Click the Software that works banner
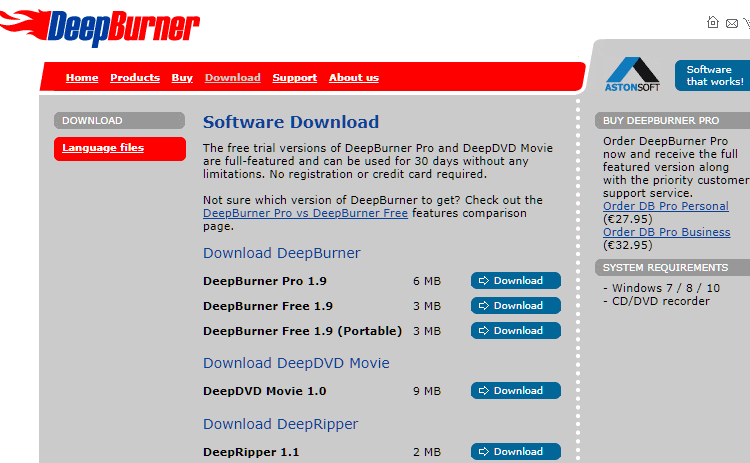This screenshot has height=463, width=750. click(x=714, y=75)
